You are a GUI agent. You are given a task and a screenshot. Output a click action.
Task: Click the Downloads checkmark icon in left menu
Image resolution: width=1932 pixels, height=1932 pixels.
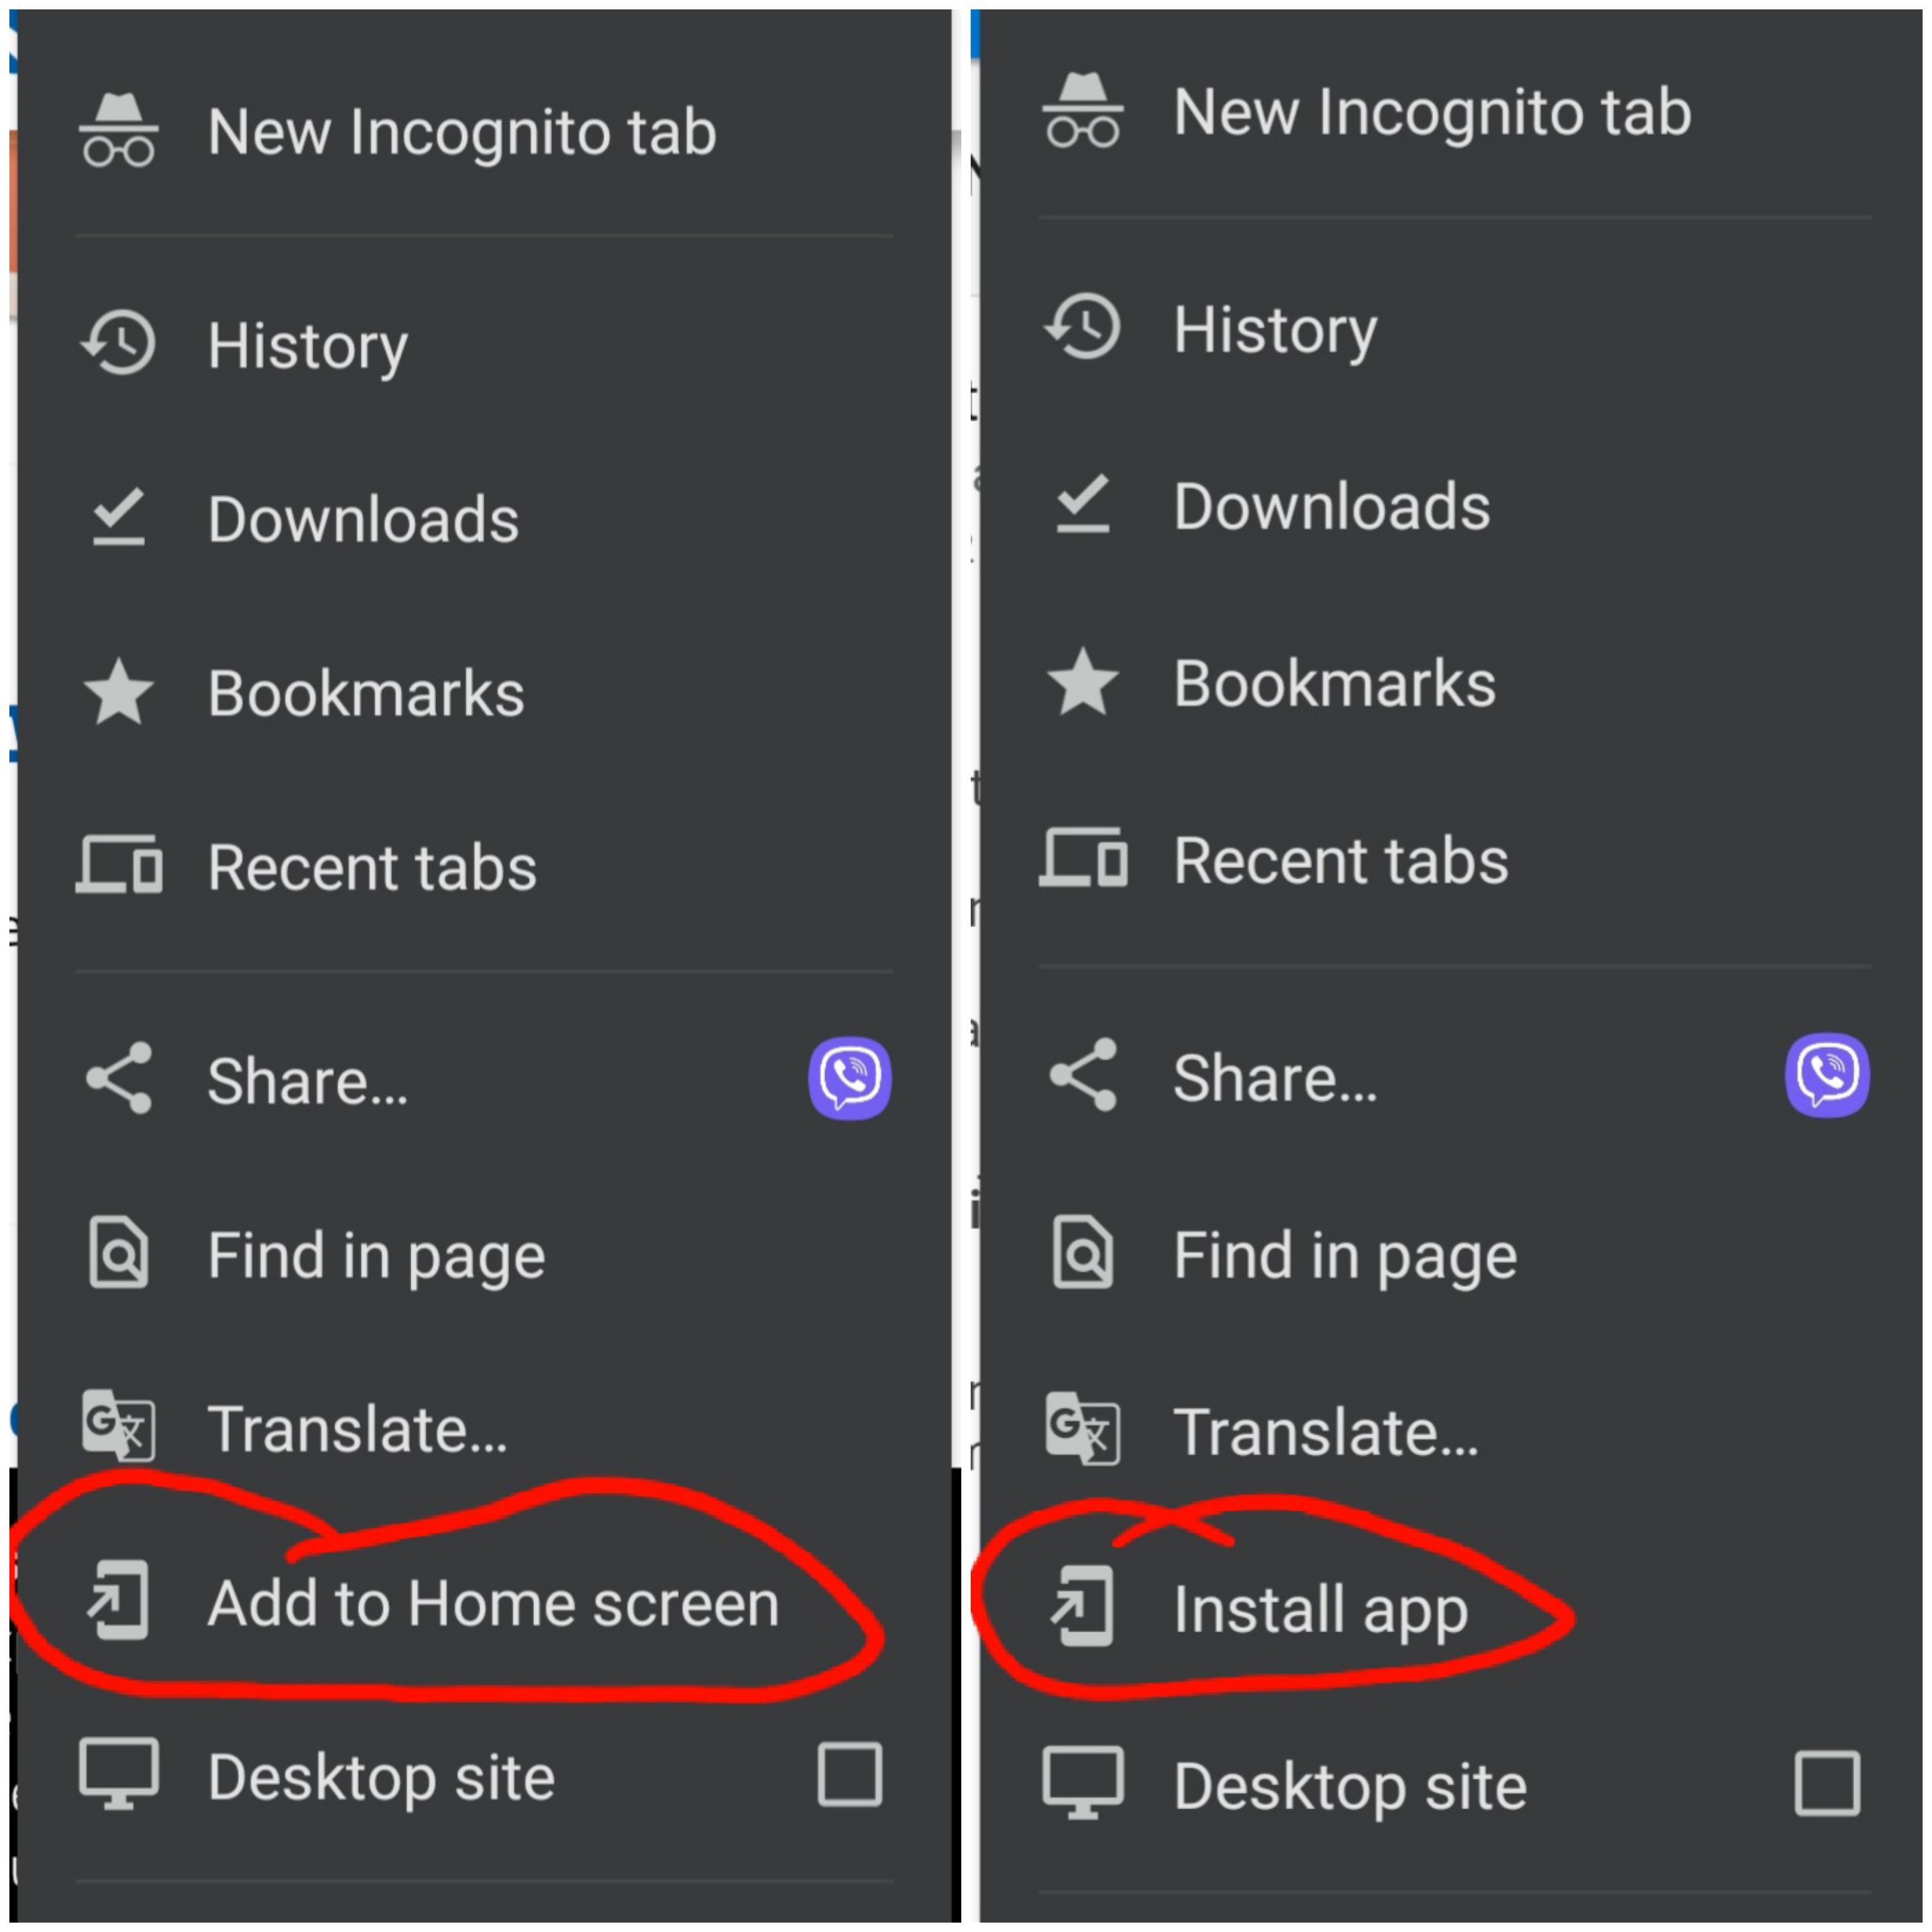click(x=118, y=516)
